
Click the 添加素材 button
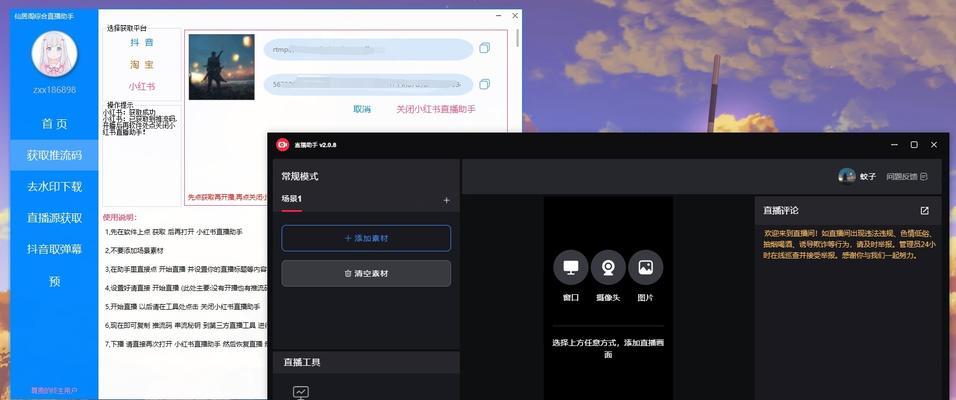tap(366, 238)
